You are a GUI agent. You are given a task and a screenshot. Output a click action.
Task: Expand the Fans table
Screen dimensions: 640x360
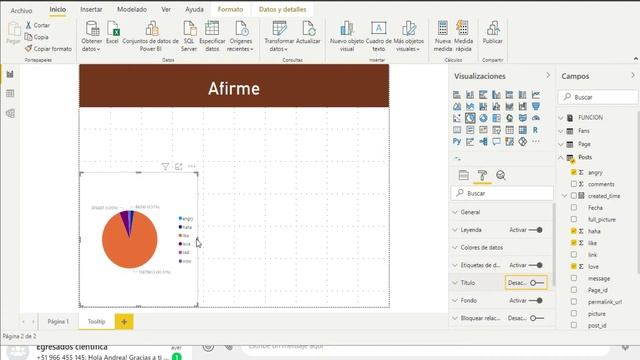pos(561,131)
